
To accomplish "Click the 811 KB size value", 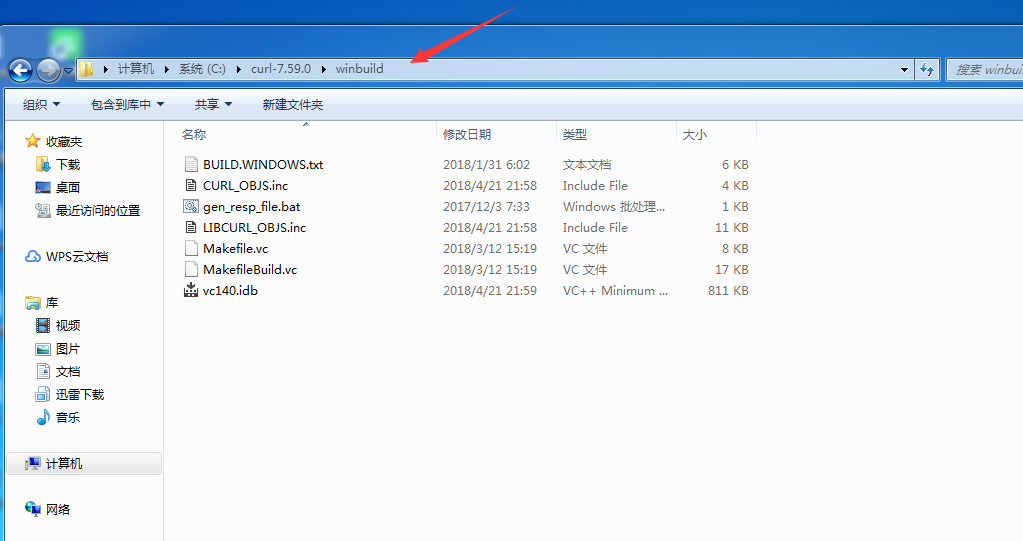I will coord(728,290).
